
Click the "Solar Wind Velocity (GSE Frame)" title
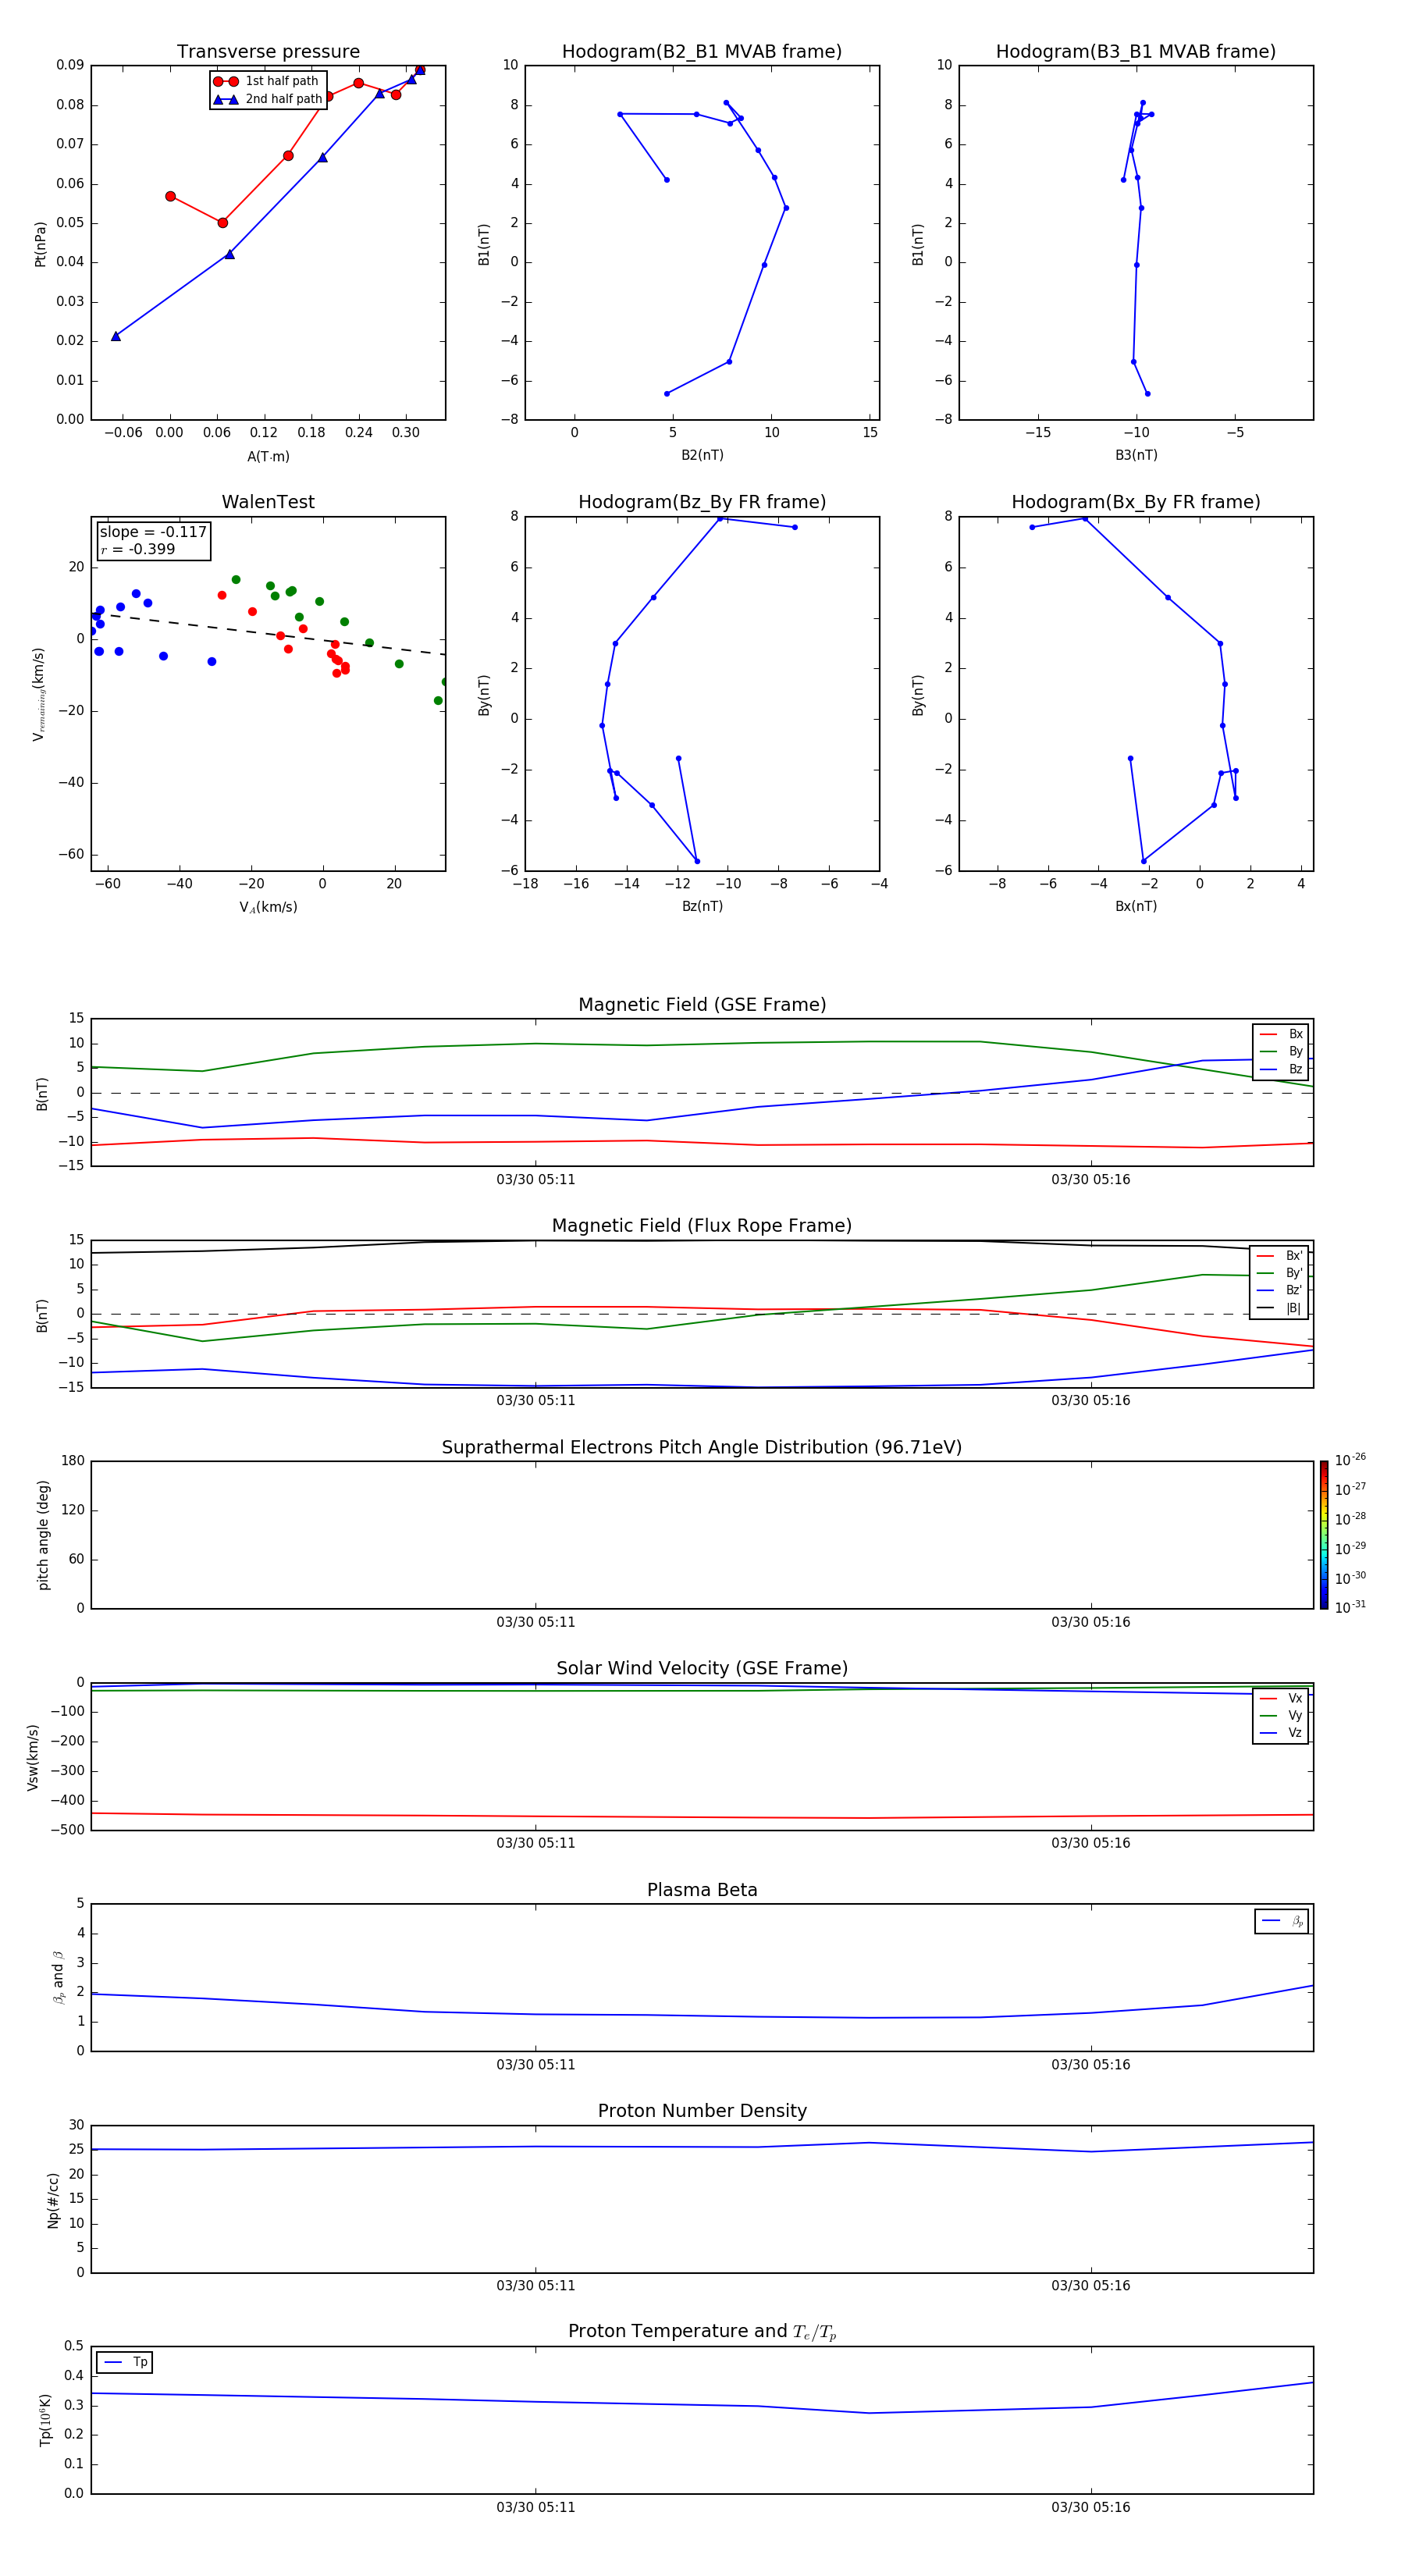point(702,1669)
